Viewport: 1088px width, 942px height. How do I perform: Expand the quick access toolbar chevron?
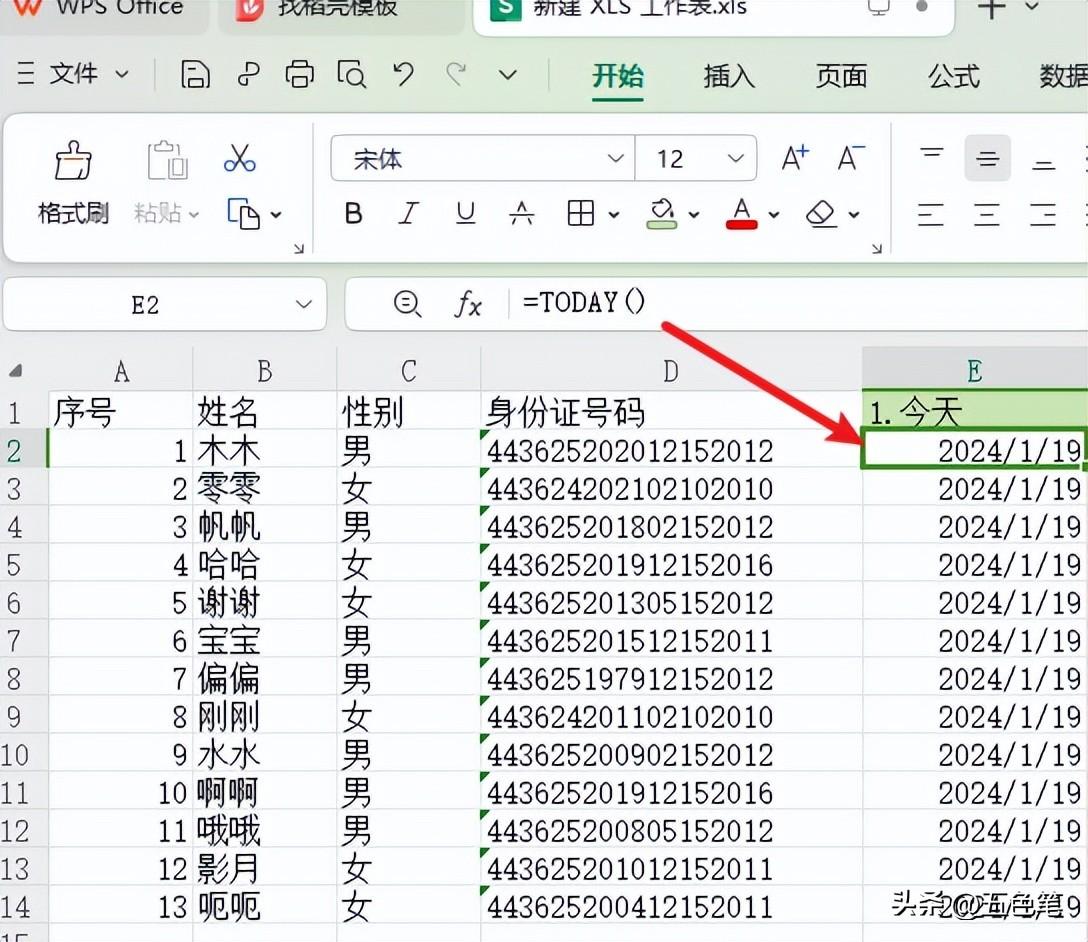[x=508, y=75]
